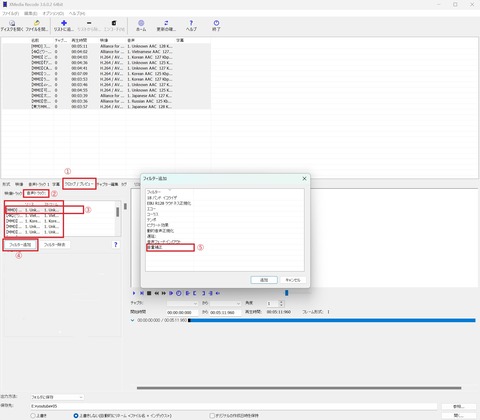Select 音量補正 in the filter list
480x420 pixels.
coord(170,247)
